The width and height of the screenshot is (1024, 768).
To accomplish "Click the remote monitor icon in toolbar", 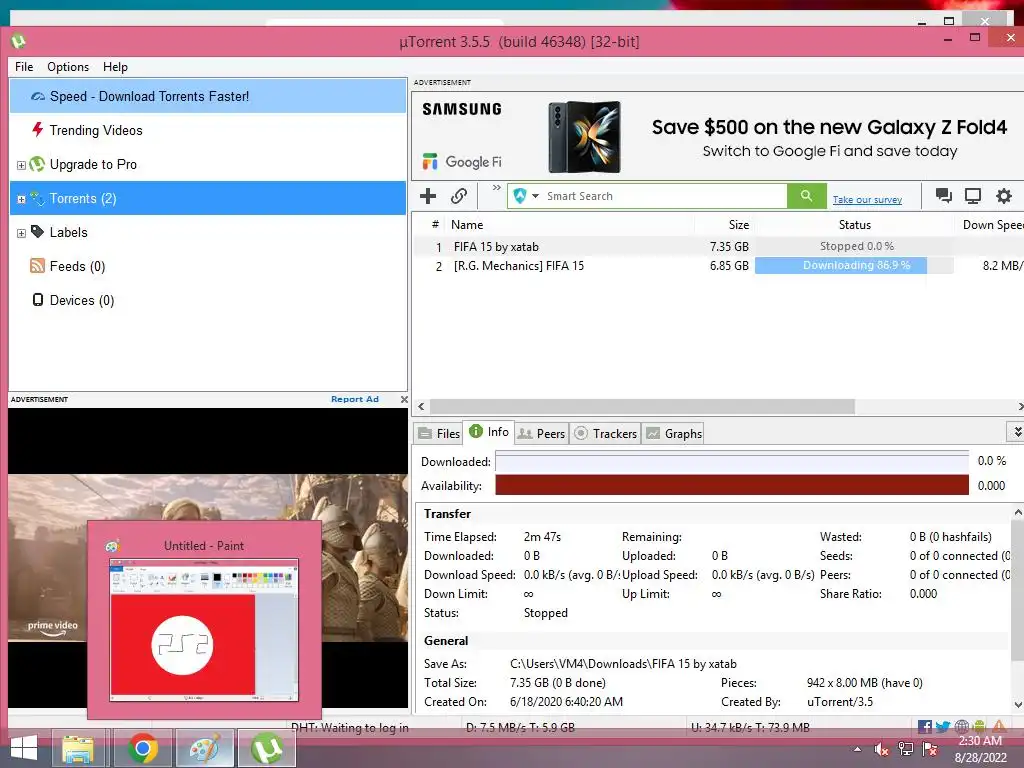I will tap(973, 196).
